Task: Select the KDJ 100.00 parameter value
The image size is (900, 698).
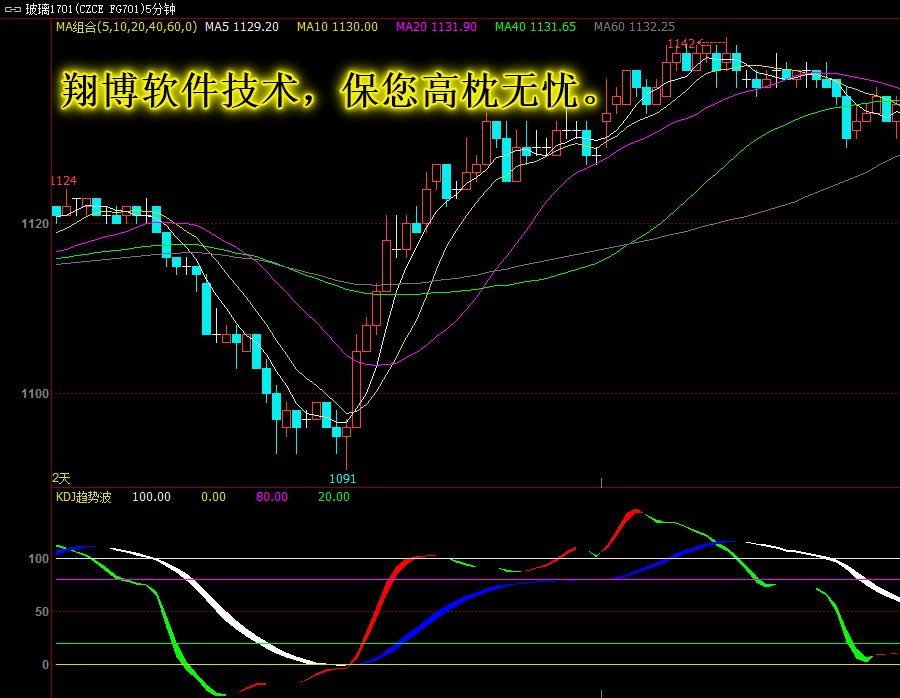Action: coord(152,497)
